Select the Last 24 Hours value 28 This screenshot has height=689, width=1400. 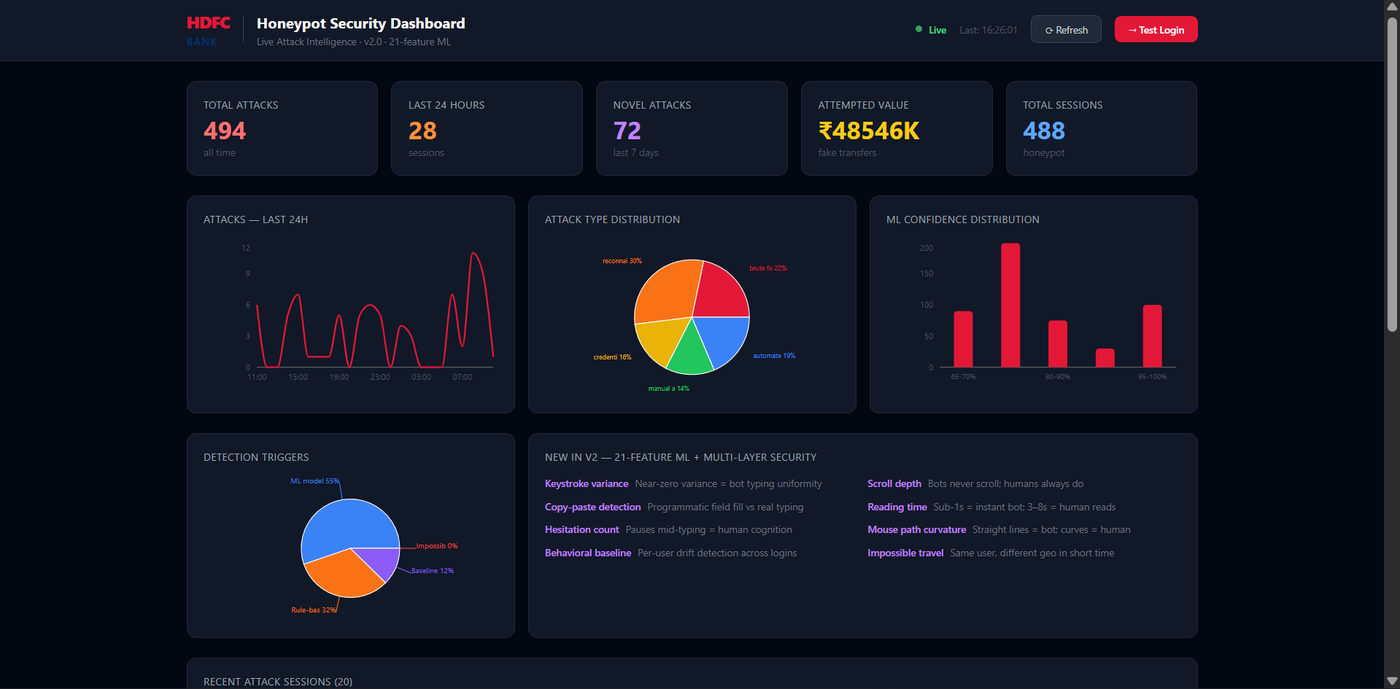(423, 131)
